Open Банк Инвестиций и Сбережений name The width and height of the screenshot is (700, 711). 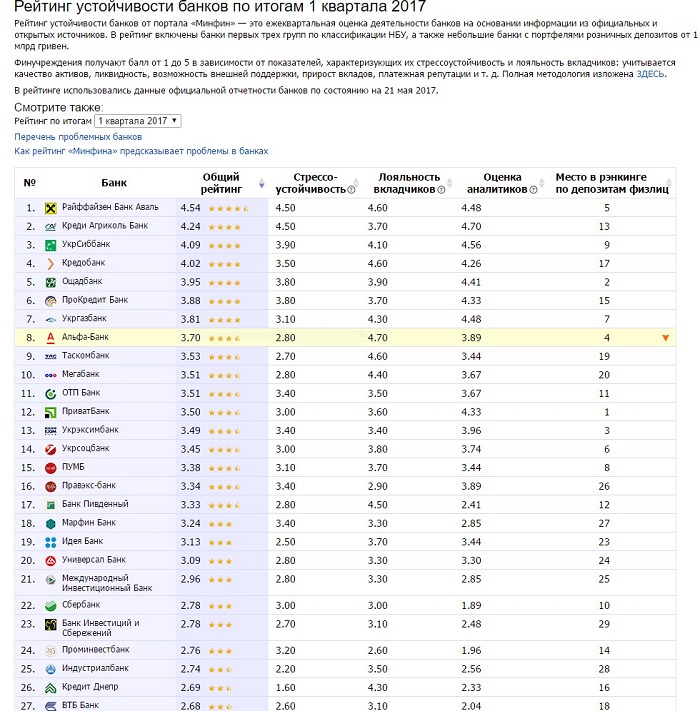point(101,628)
